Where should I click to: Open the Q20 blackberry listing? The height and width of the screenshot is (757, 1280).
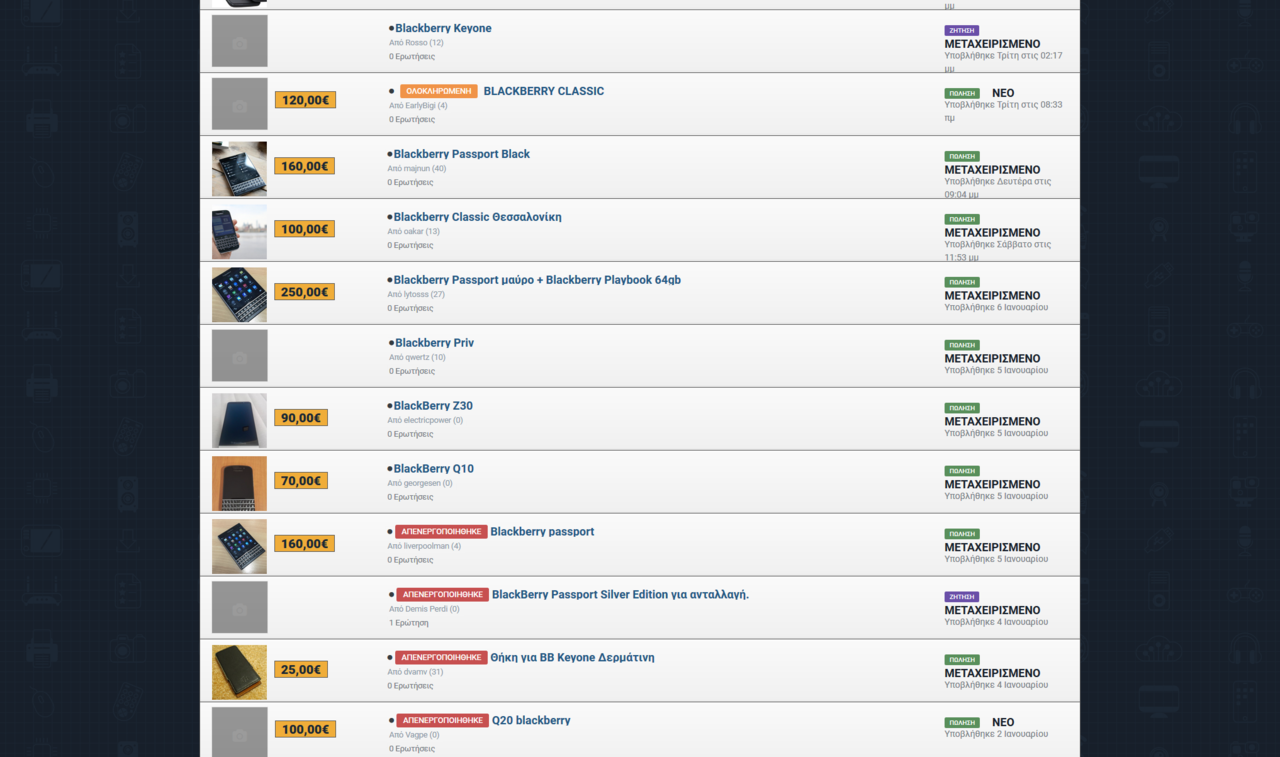[x=531, y=721]
